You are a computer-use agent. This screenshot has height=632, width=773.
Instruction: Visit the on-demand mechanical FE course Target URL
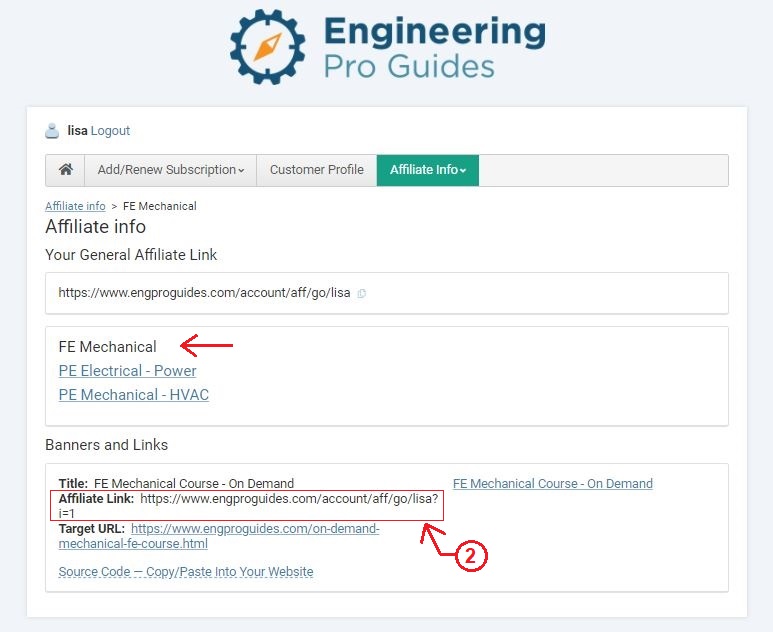[x=219, y=536]
